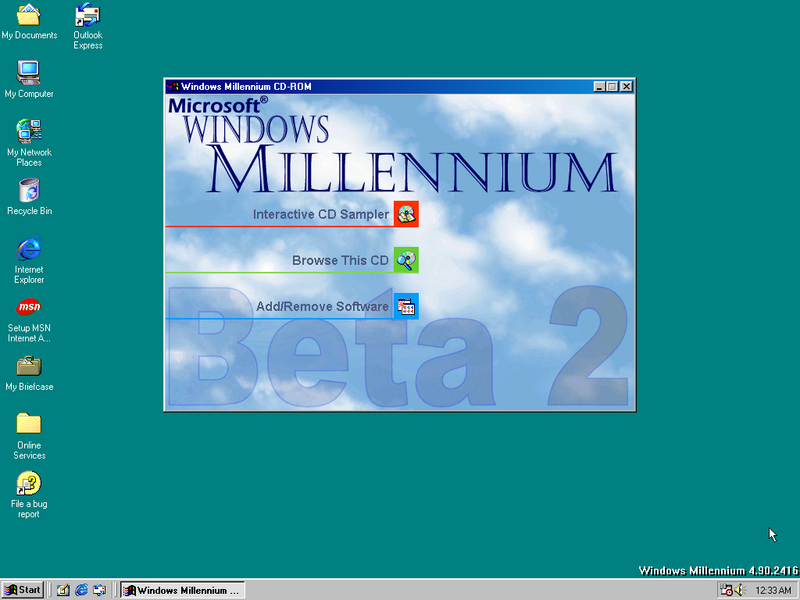Select the My Documents desktop icon
This screenshot has width=800, height=600.
[29, 15]
